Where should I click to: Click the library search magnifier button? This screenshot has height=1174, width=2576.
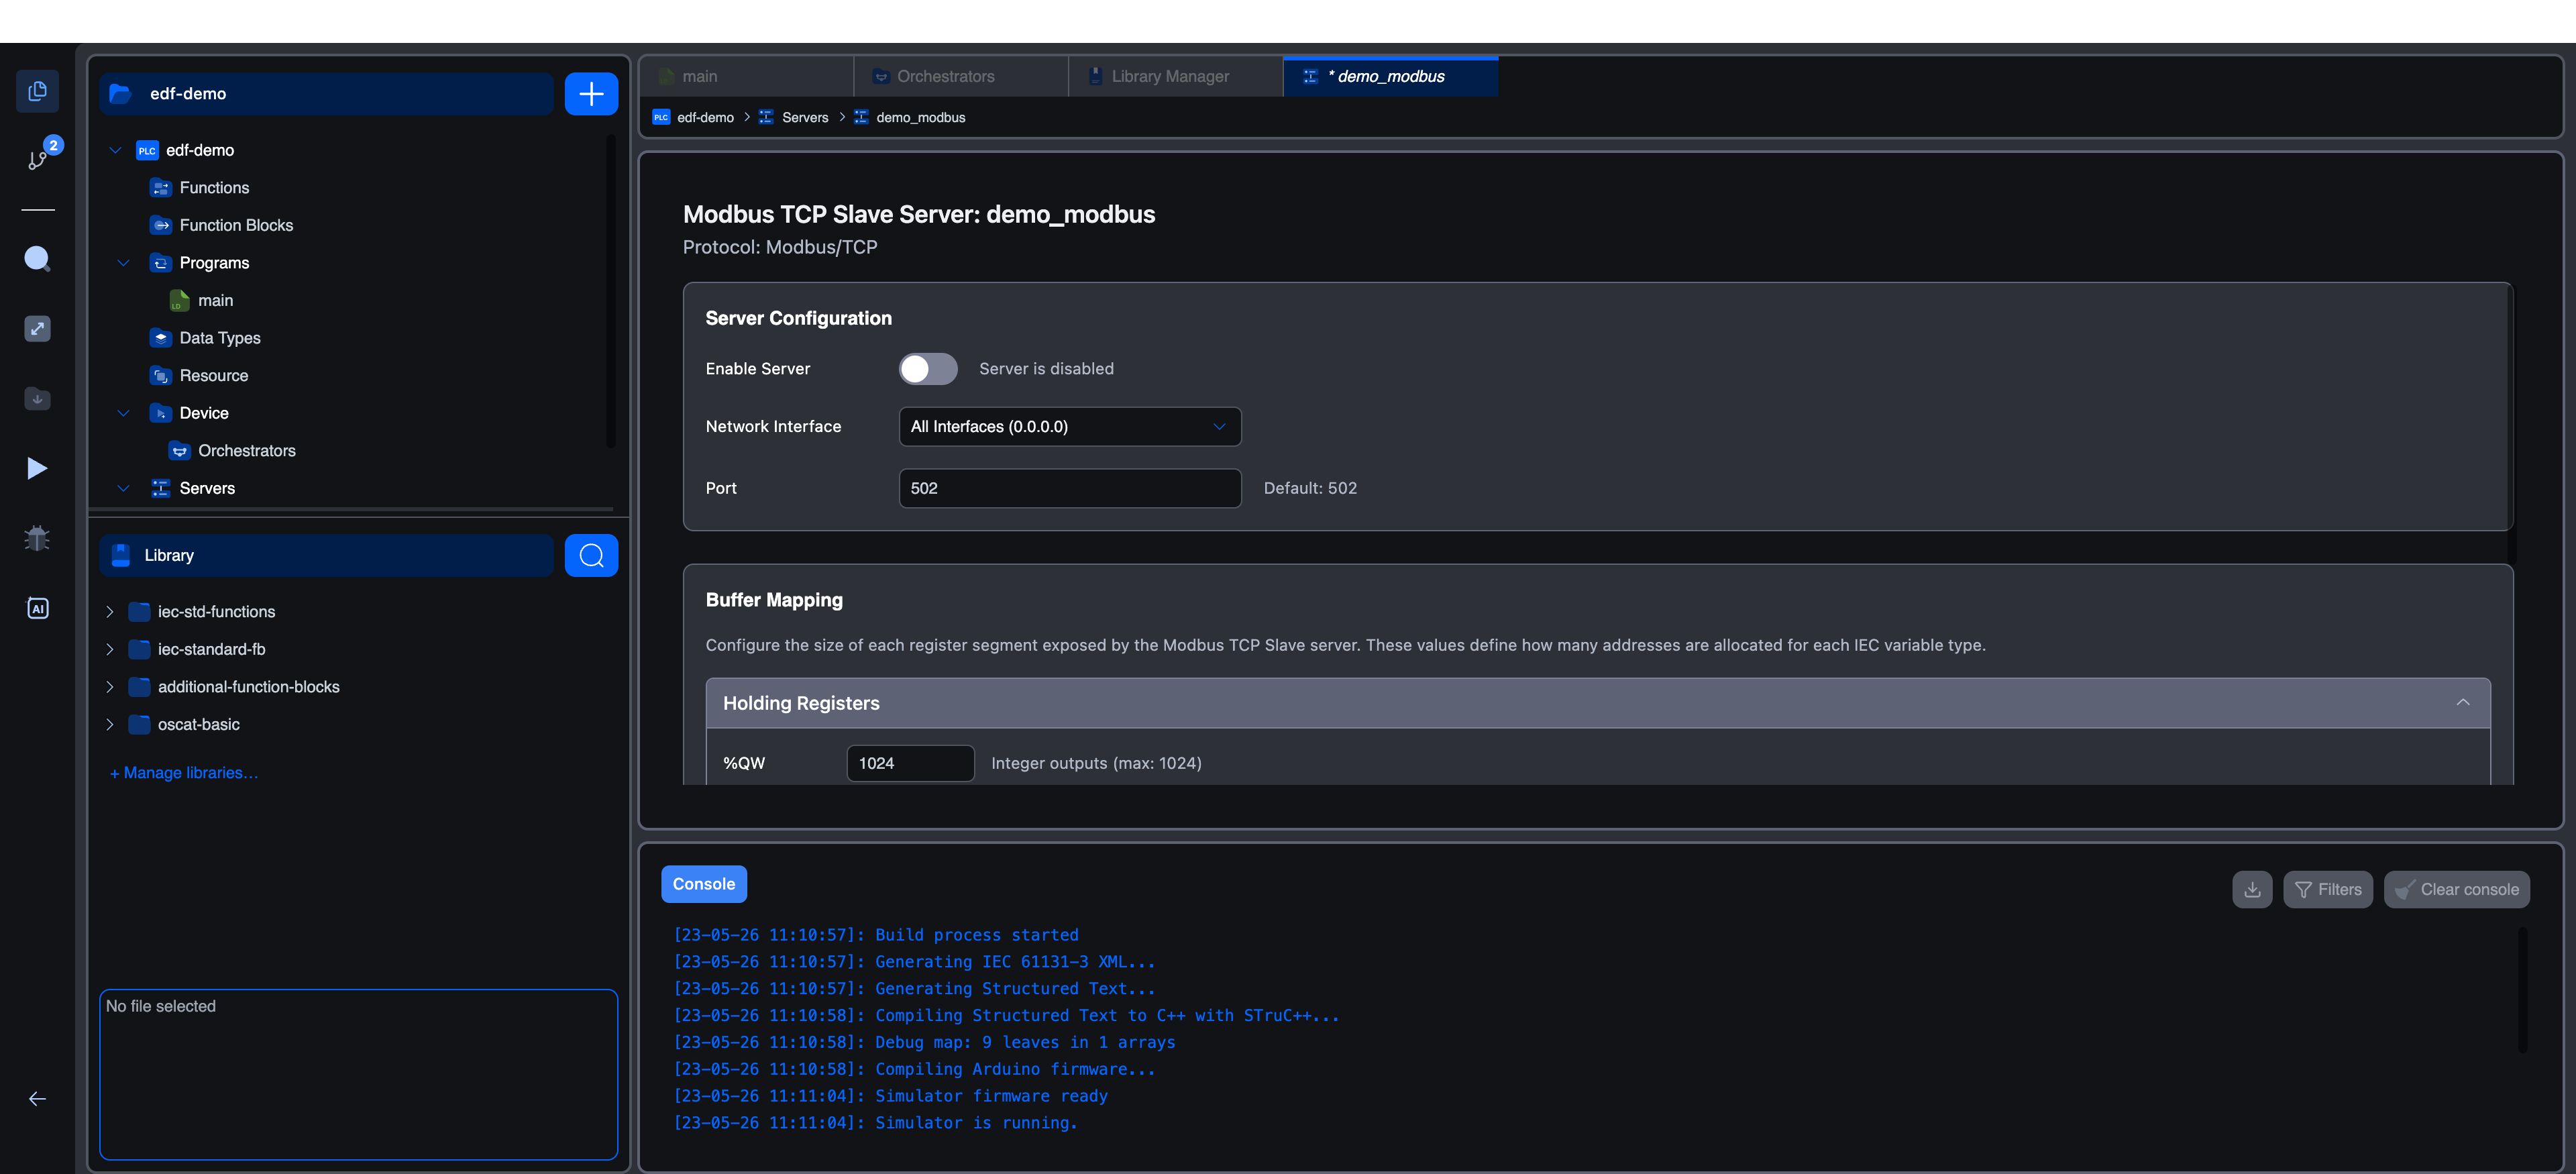coord(591,556)
